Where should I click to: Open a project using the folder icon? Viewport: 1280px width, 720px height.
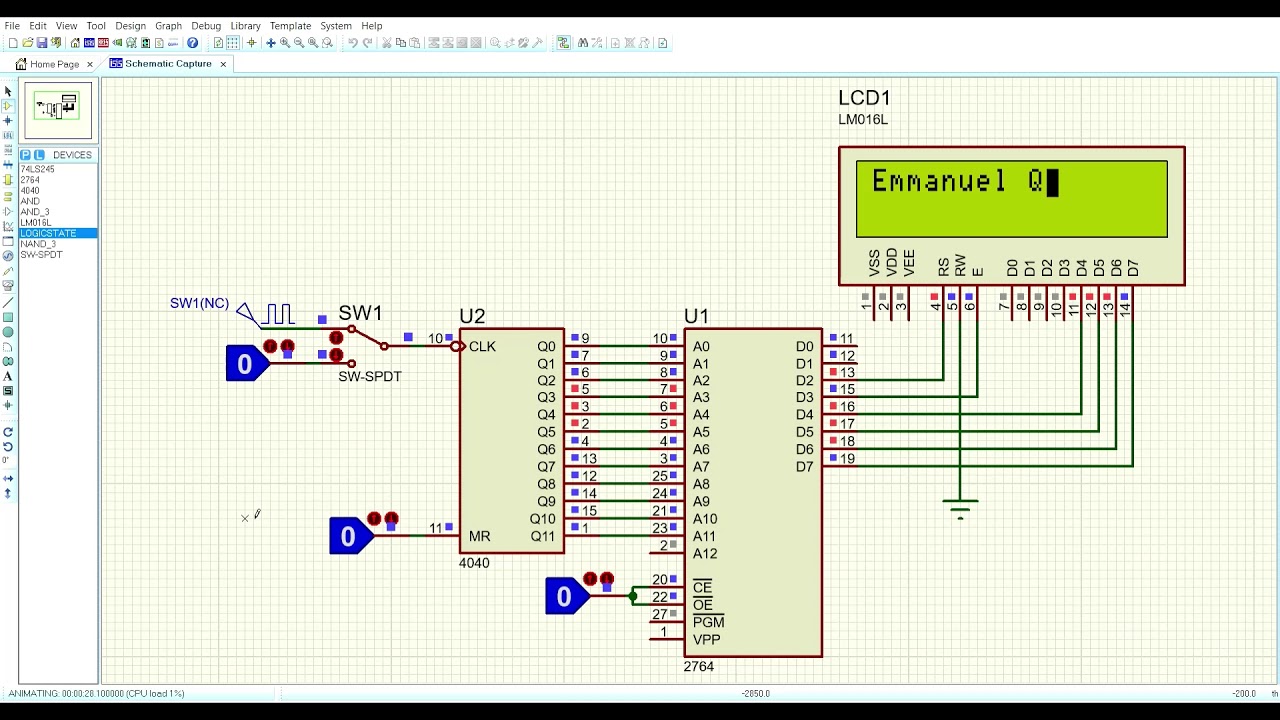click(27, 43)
